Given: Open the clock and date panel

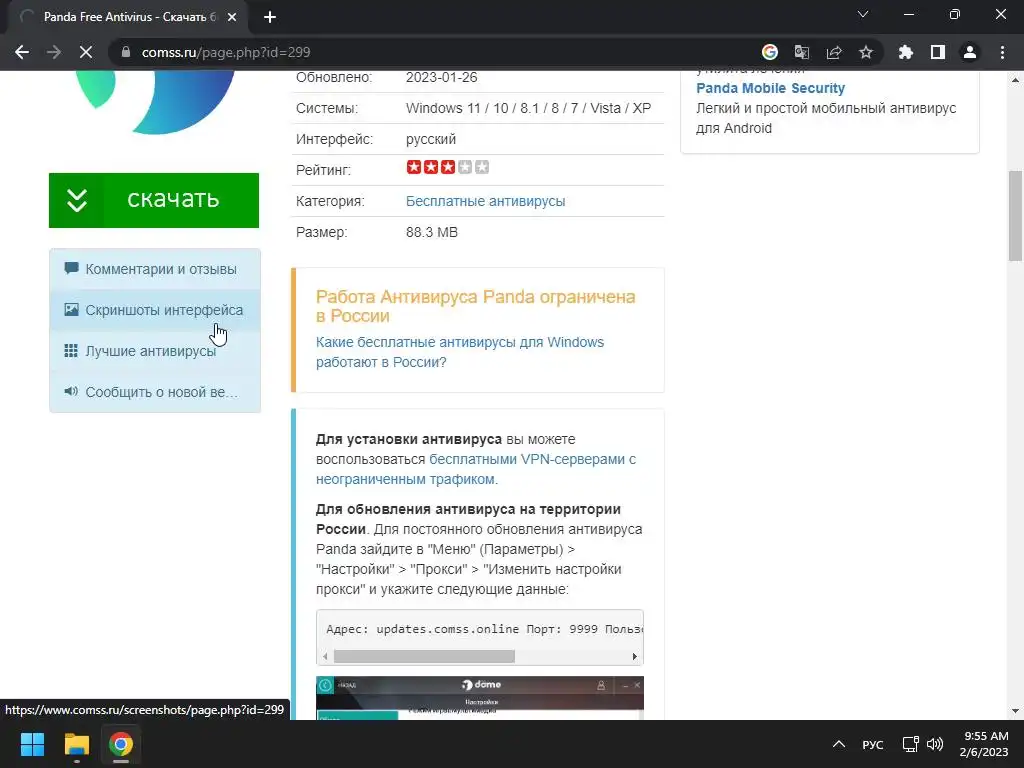Looking at the screenshot, I should click(984, 744).
